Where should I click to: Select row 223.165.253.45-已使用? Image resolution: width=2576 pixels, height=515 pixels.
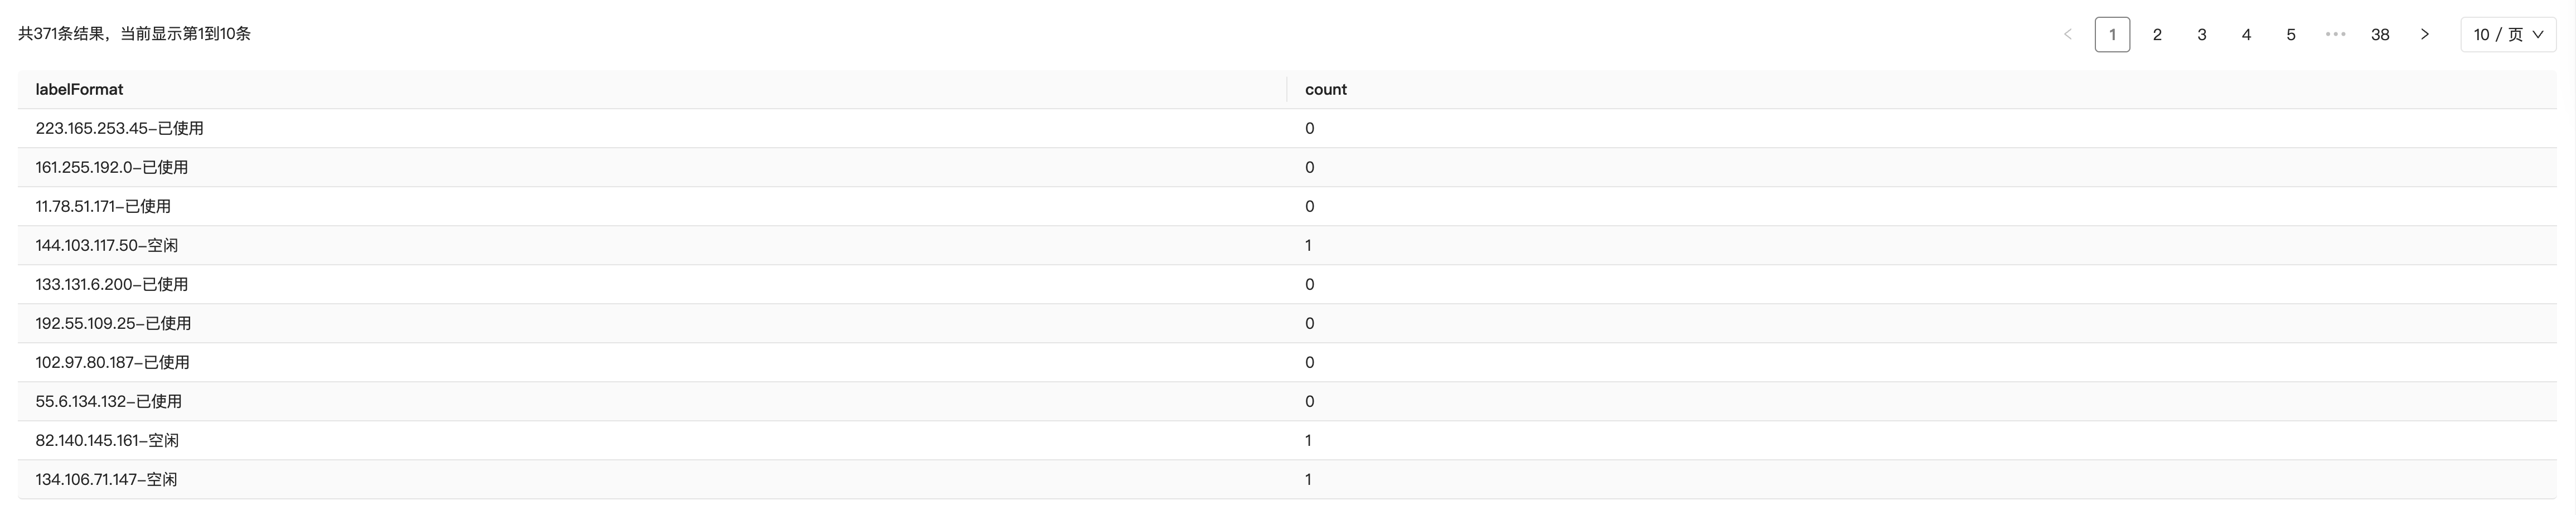(119, 128)
